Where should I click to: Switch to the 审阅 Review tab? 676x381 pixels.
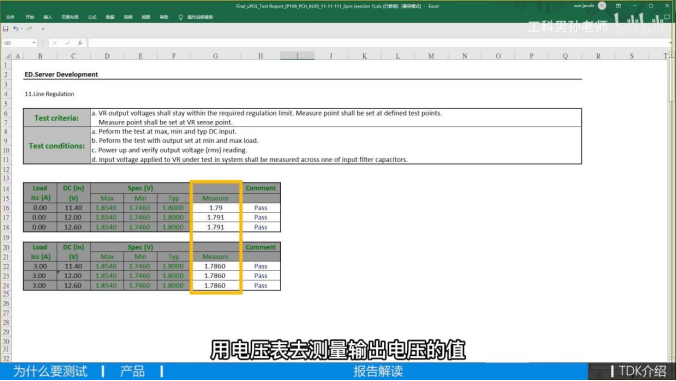(x=128, y=17)
